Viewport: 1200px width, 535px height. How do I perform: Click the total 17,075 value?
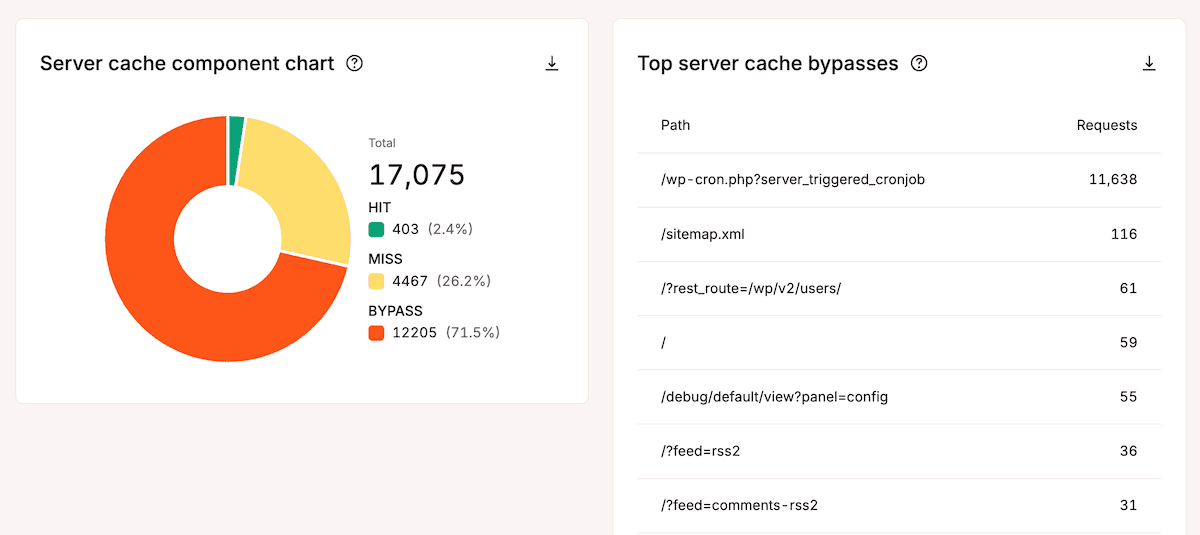click(x=417, y=175)
